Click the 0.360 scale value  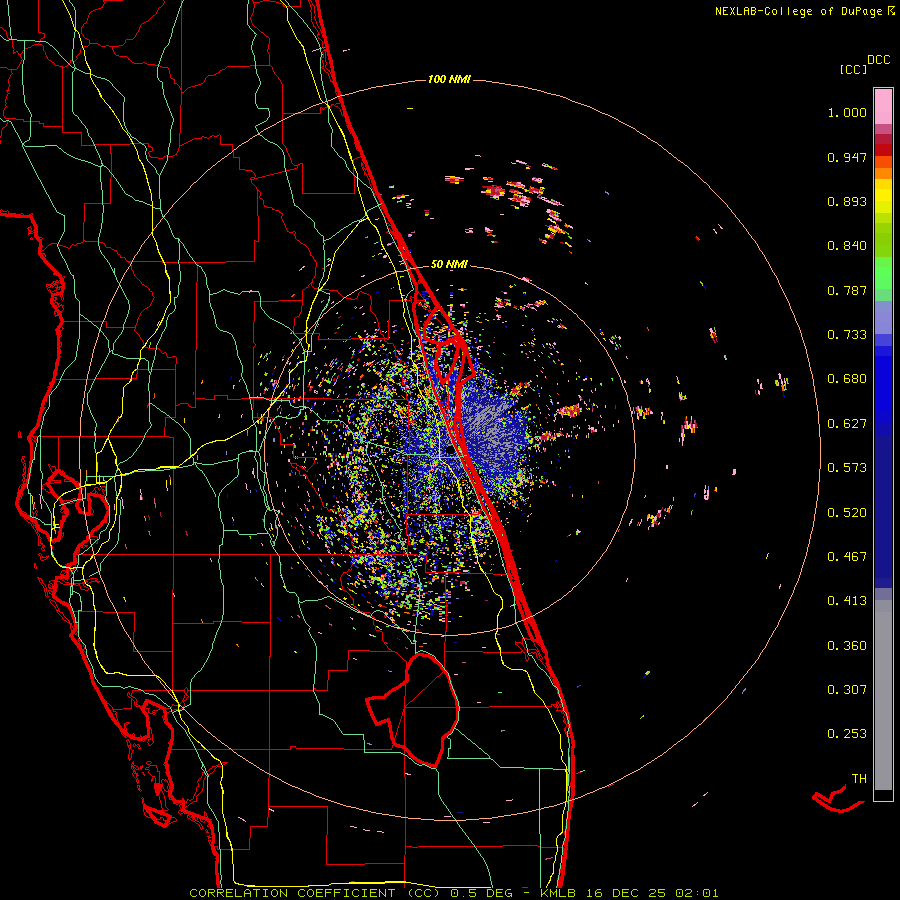(x=847, y=646)
